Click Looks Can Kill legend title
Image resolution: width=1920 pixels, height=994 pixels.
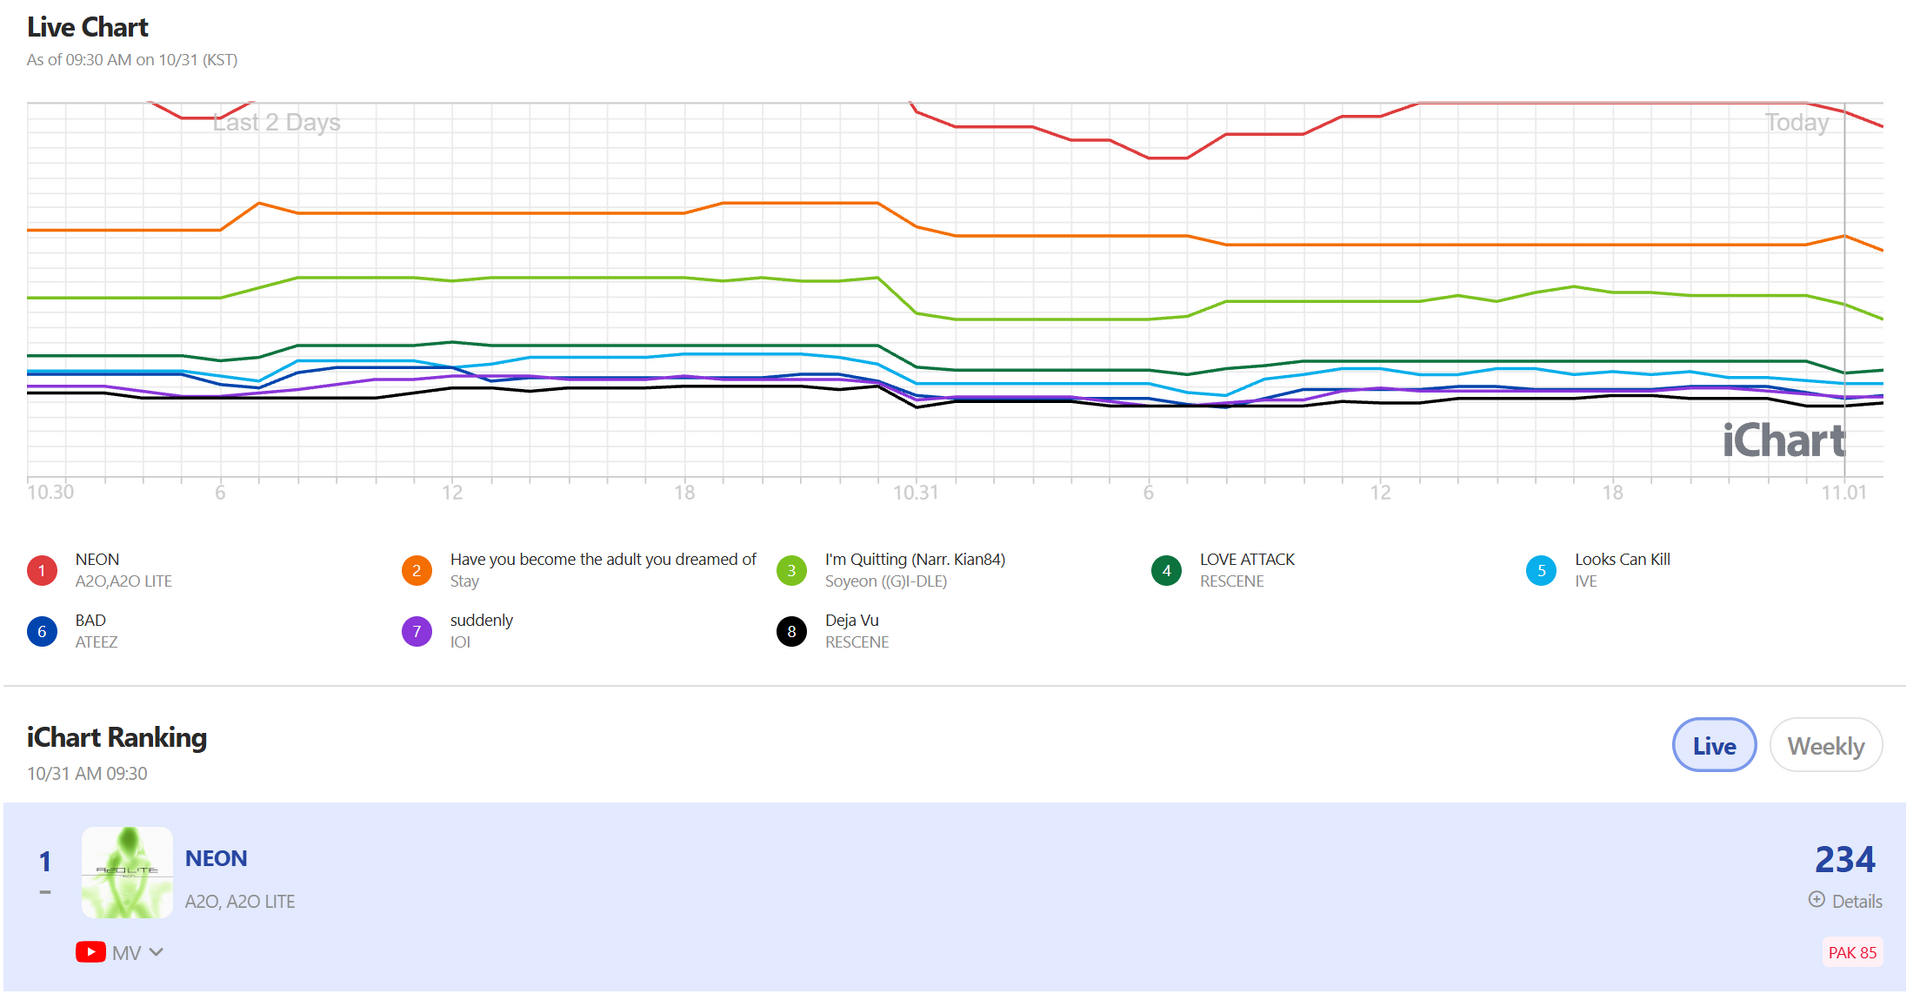click(x=1622, y=559)
